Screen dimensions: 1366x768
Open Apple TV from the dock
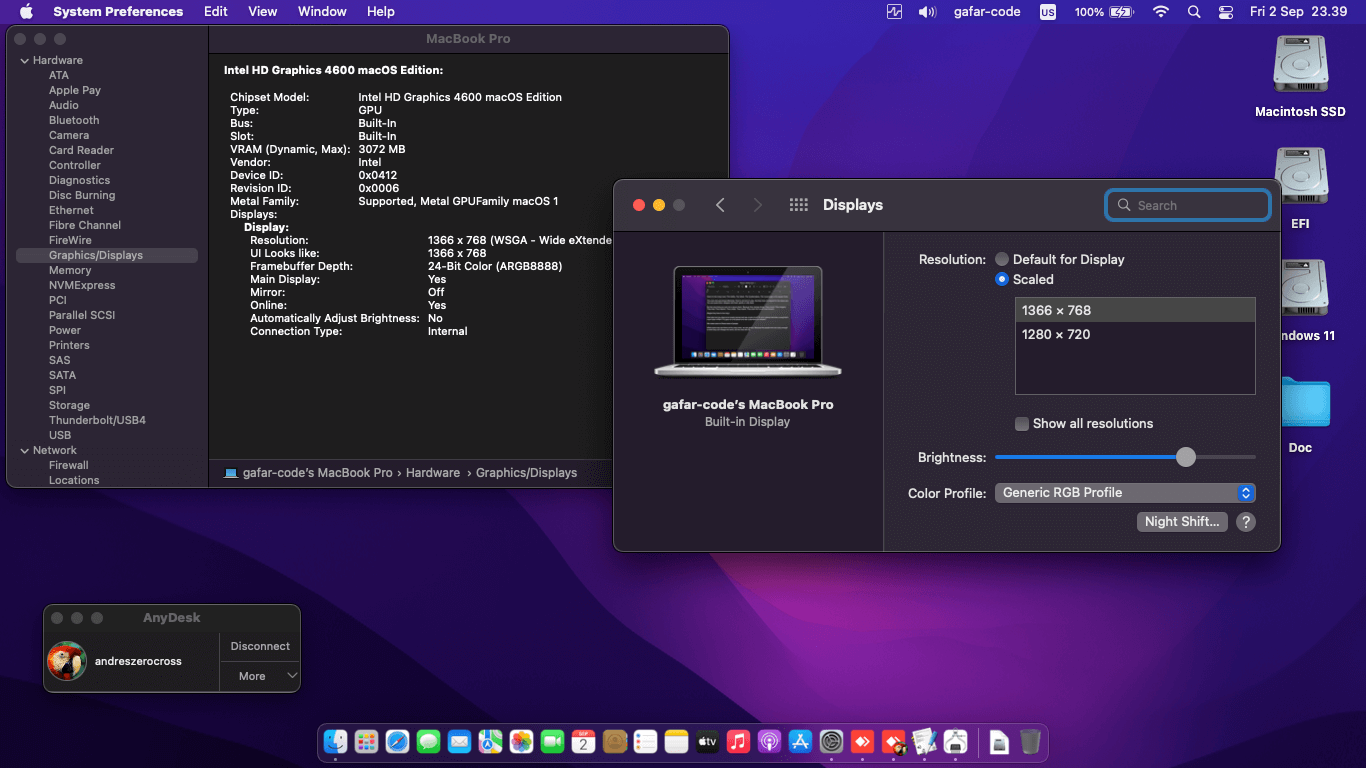pos(707,742)
